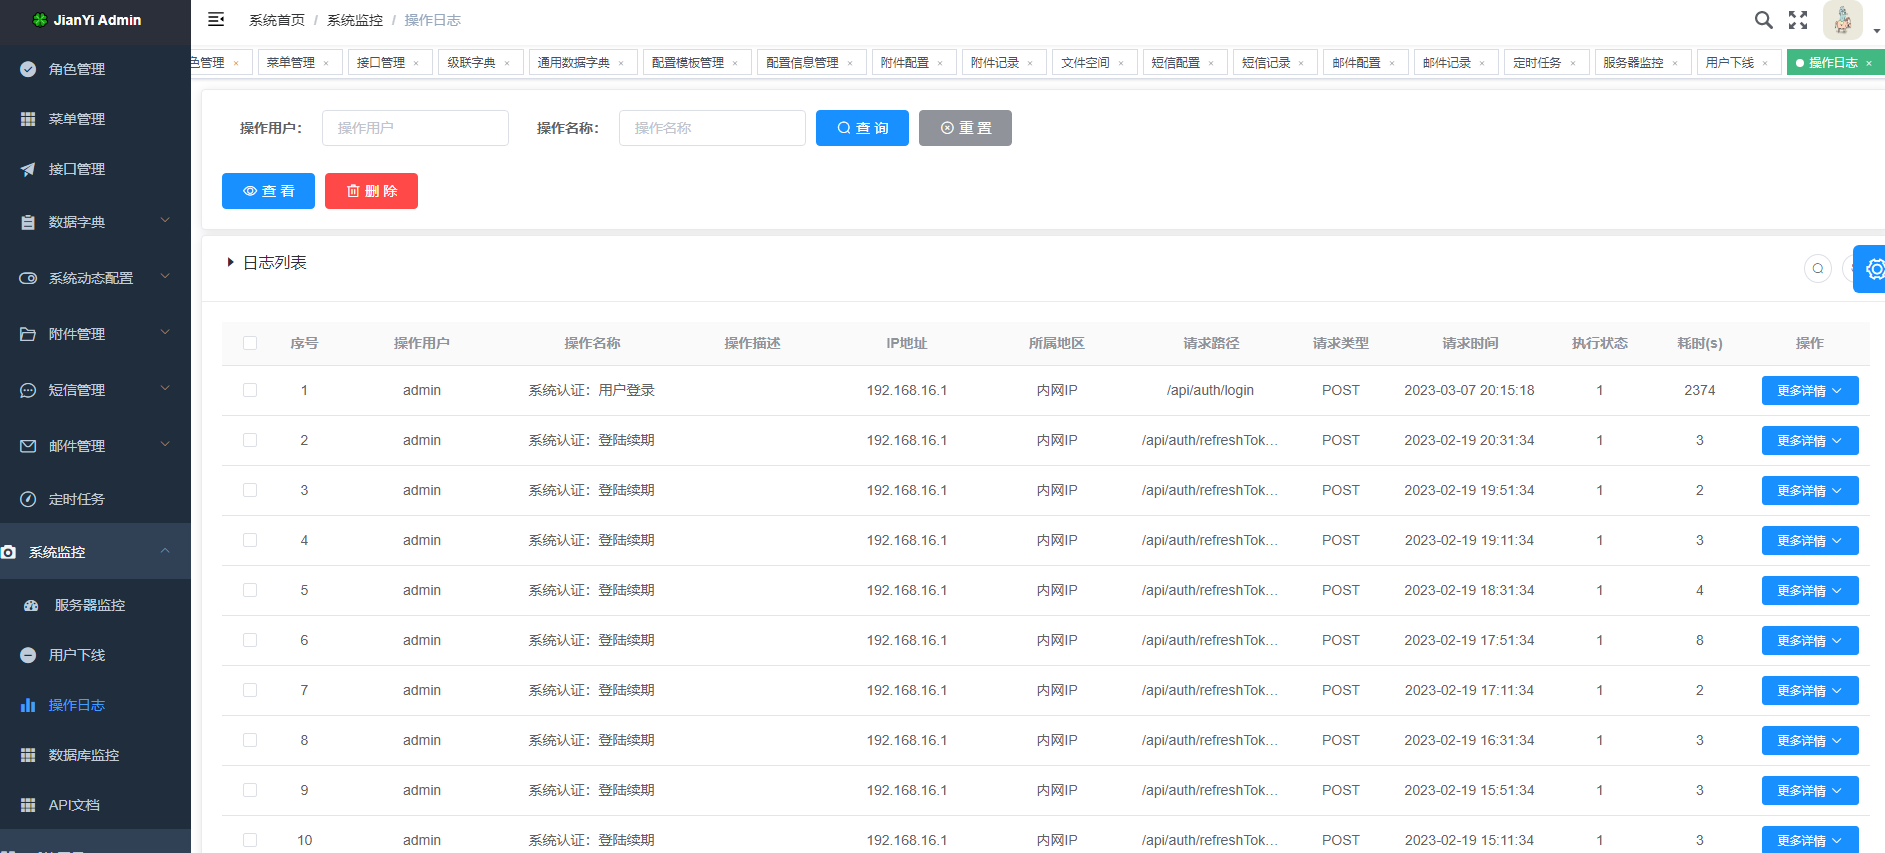Screen dimensions: 1885x853
Task: Close the 附件配置 tab
Action: [x=940, y=63]
